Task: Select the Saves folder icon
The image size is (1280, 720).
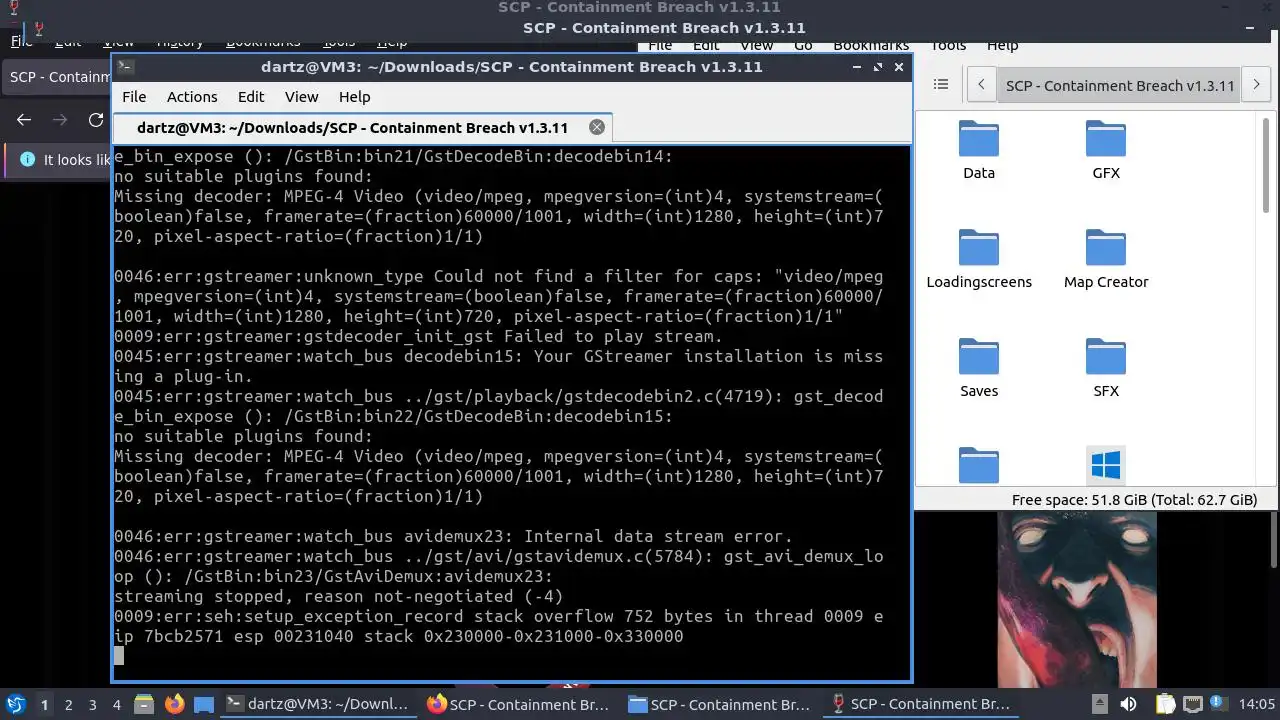Action: pos(978,357)
